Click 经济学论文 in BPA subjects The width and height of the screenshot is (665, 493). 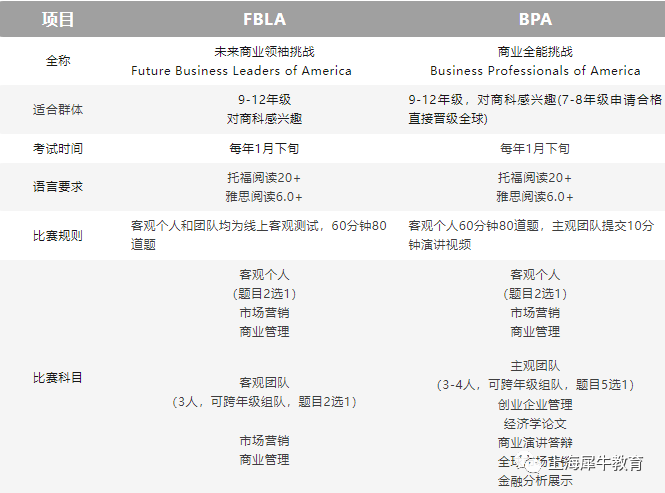pos(535,423)
